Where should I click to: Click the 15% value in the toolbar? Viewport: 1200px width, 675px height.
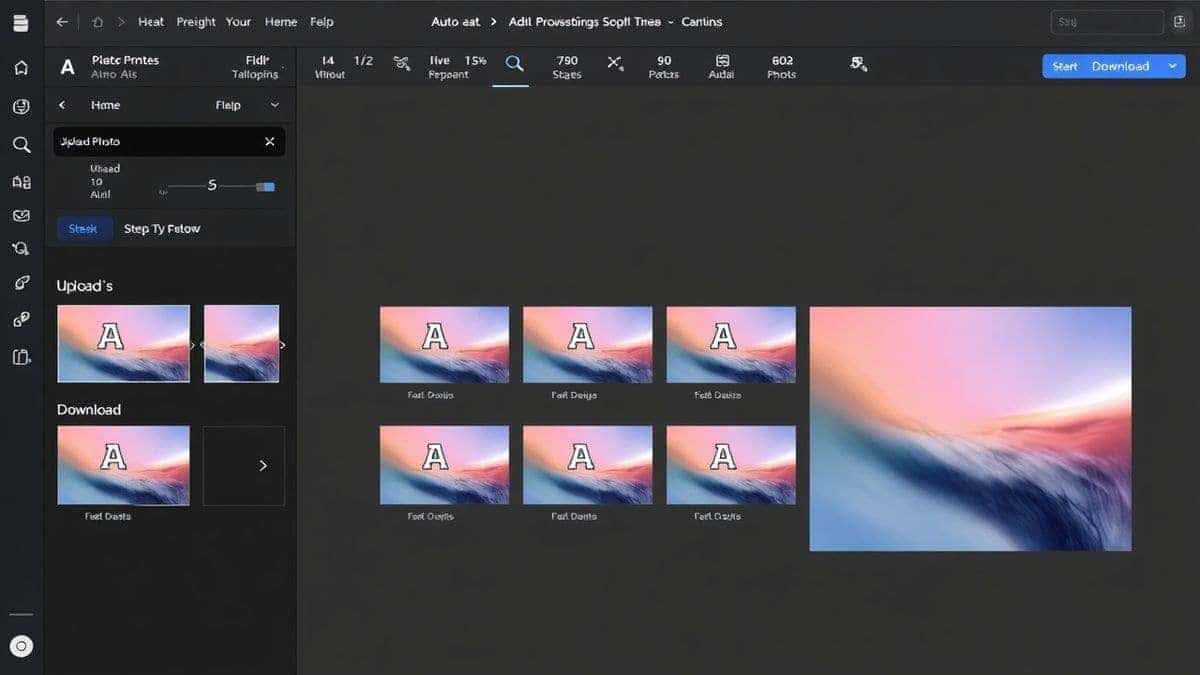(476, 61)
